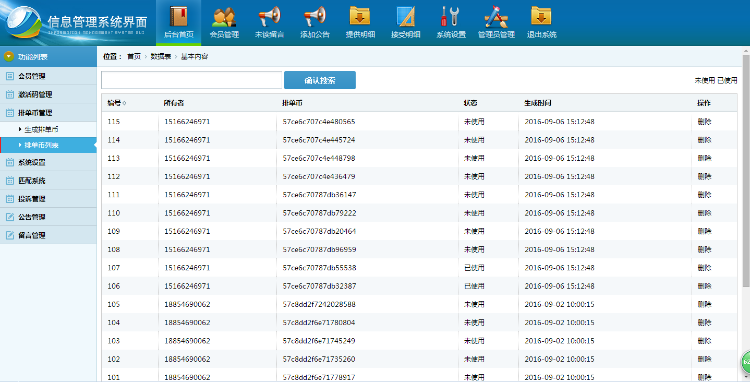Delete row 112 via 删除
750x382 pixels.
click(704, 176)
